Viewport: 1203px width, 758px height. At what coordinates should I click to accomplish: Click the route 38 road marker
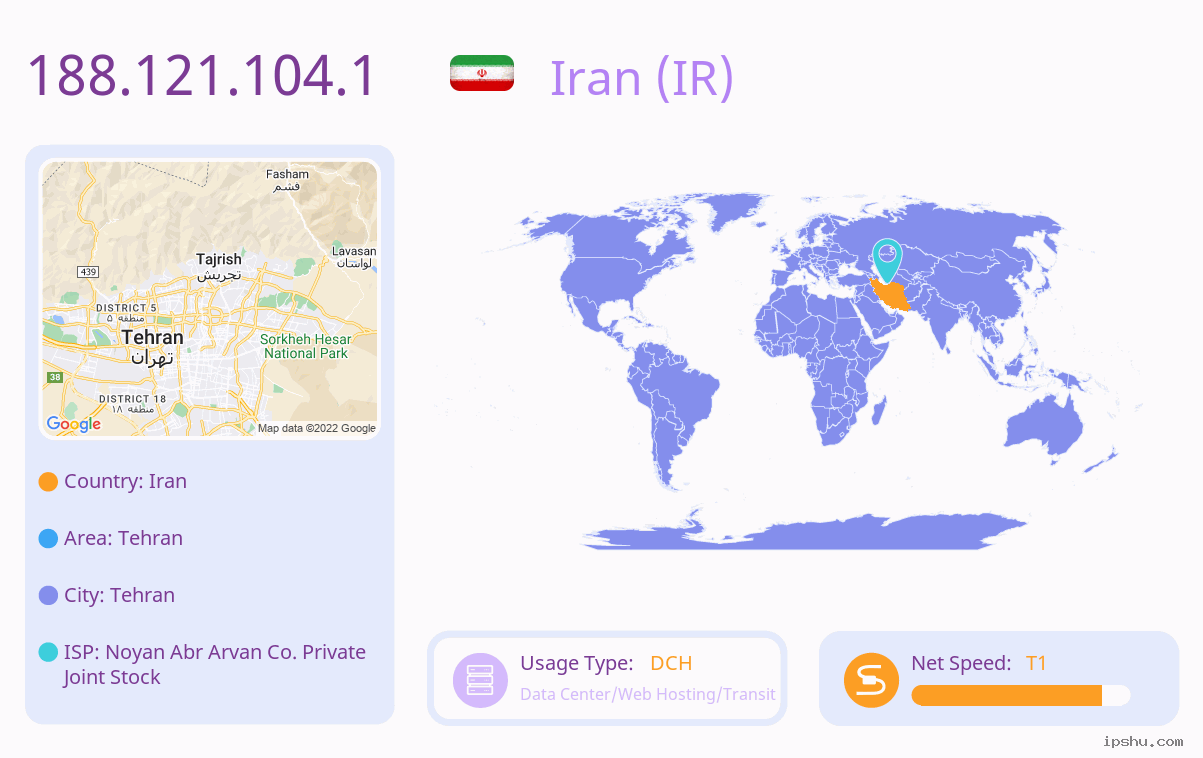pos(54,377)
